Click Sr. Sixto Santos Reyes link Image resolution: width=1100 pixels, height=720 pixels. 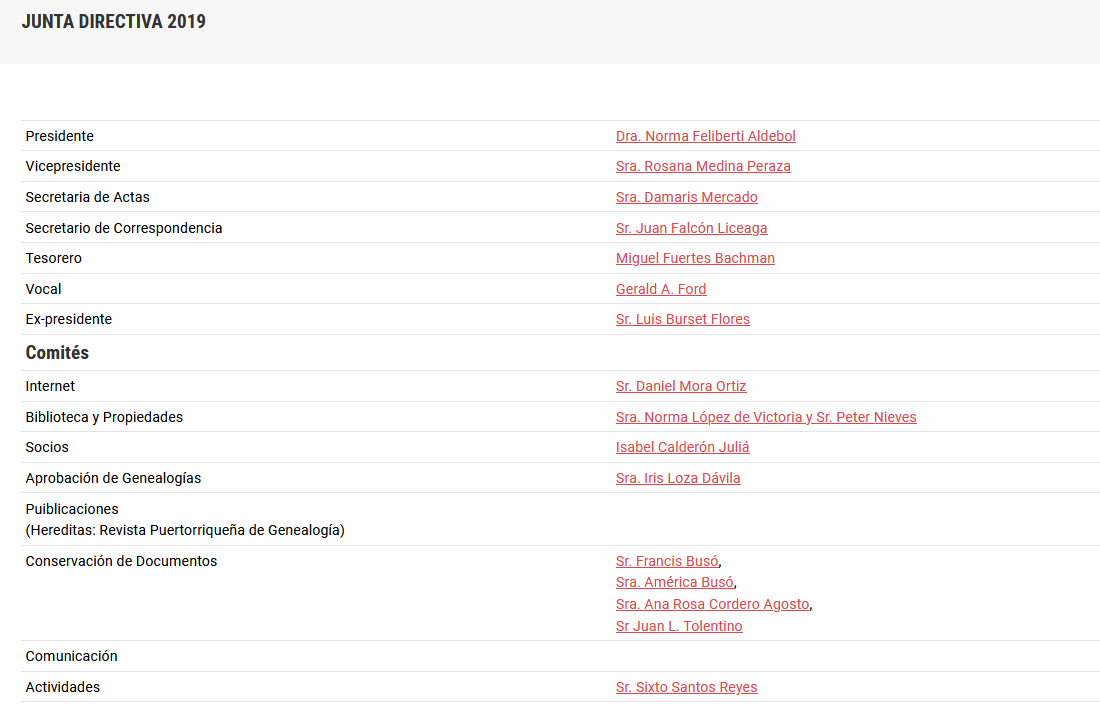click(686, 687)
